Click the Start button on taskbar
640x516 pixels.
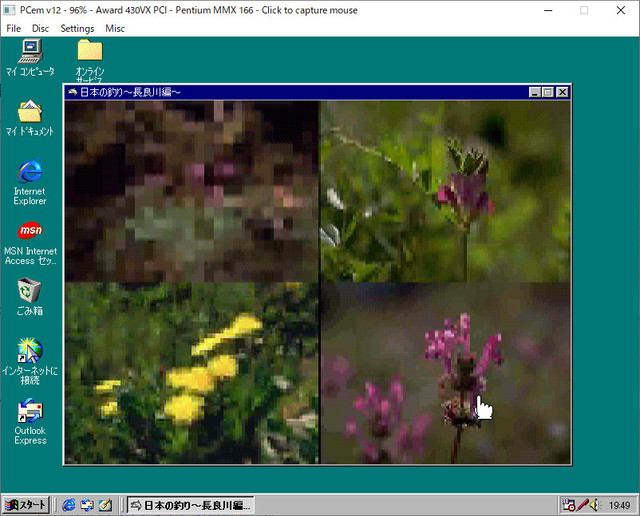click(25, 505)
